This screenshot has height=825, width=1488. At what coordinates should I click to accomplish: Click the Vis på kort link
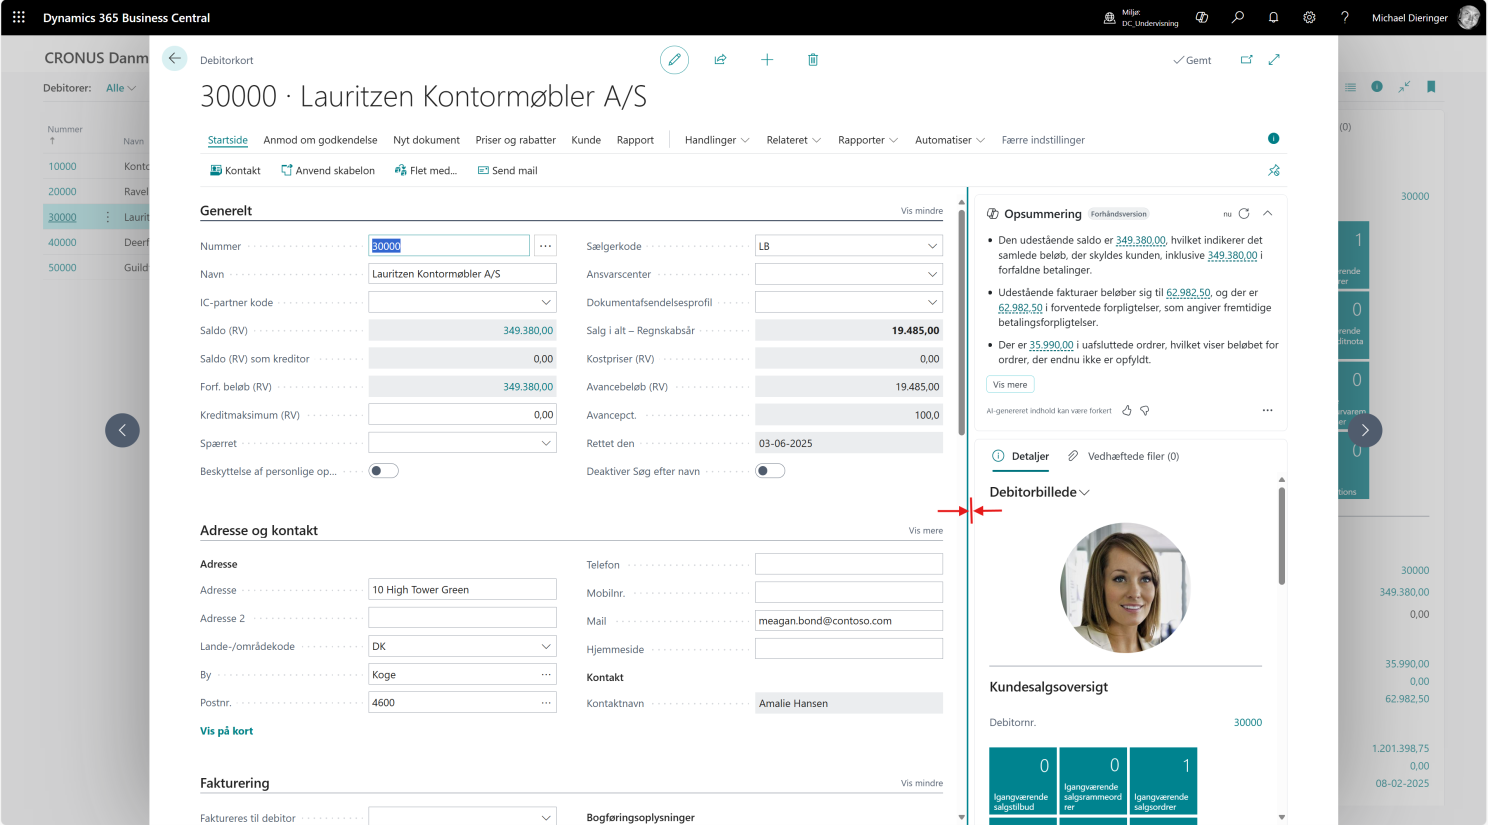(x=226, y=731)
